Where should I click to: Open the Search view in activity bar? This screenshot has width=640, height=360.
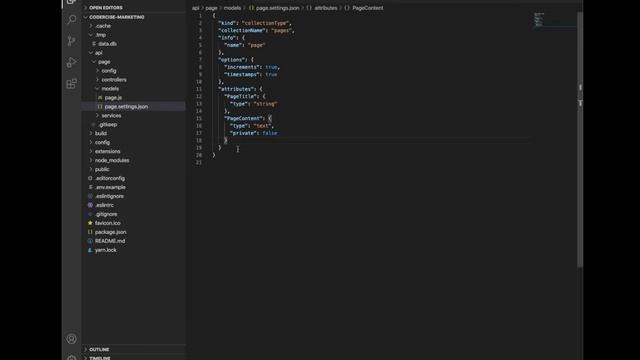click(x=71, y=19)
